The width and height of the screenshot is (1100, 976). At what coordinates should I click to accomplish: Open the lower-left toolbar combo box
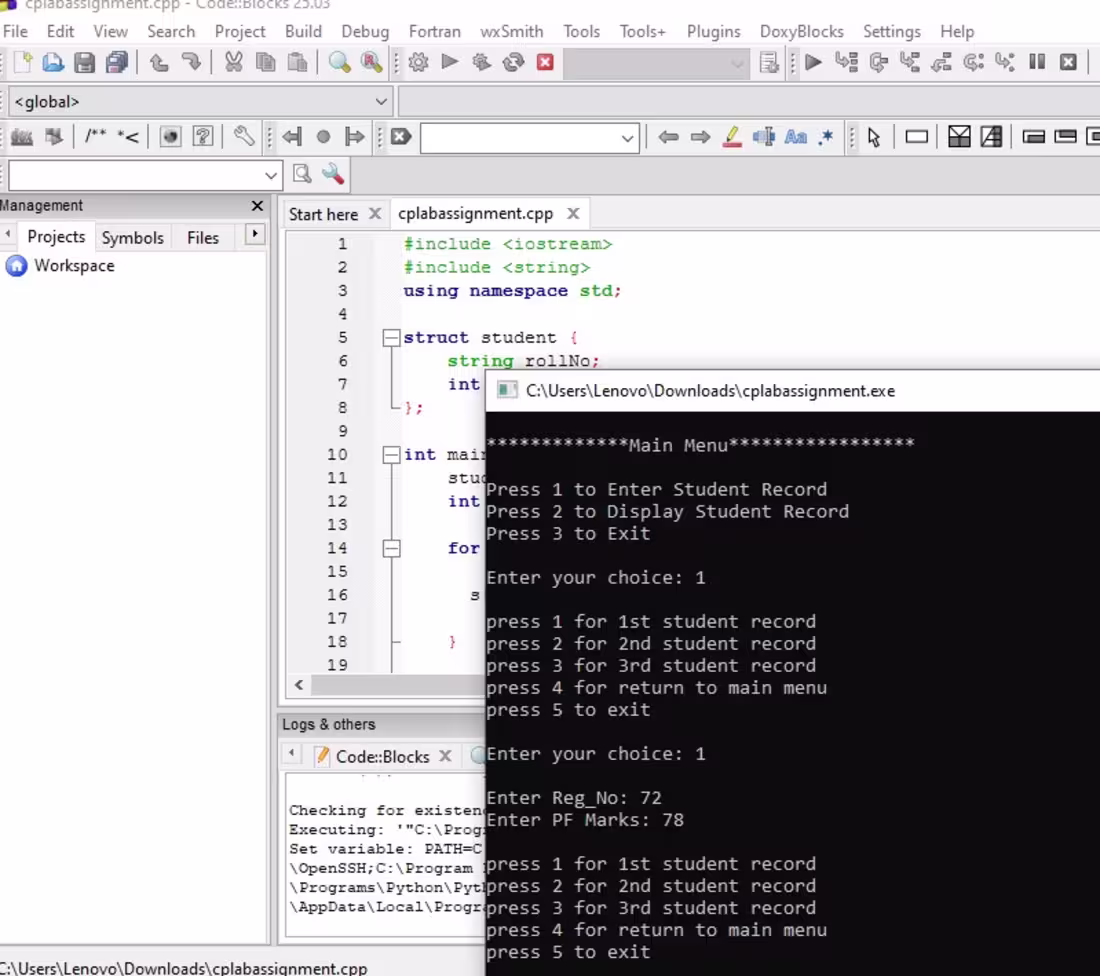pyautogui.click(x=145, y=175)
